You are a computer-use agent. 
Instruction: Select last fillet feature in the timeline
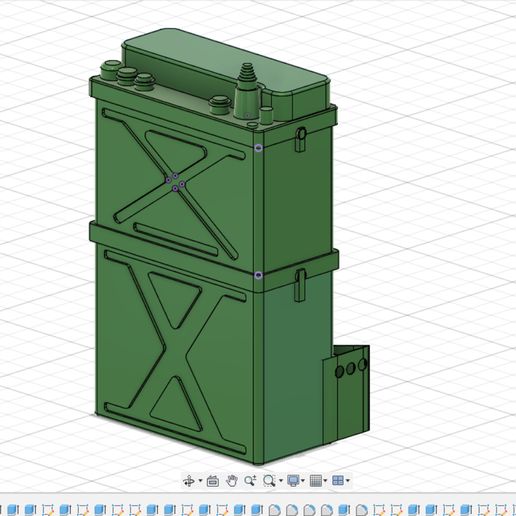[362, 510]
